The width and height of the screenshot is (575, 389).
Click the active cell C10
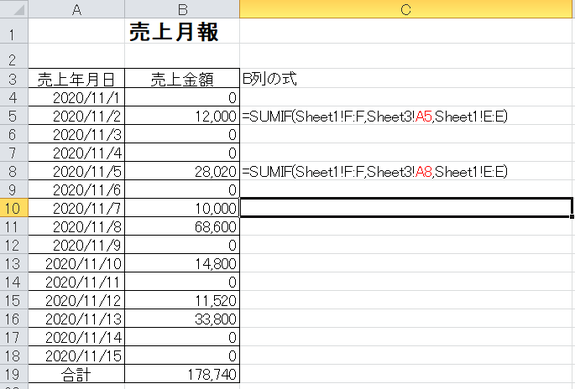406,208
